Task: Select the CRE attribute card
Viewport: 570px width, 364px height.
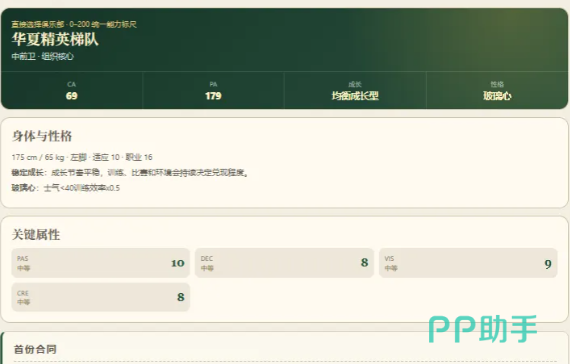Action: pos(101,297)
